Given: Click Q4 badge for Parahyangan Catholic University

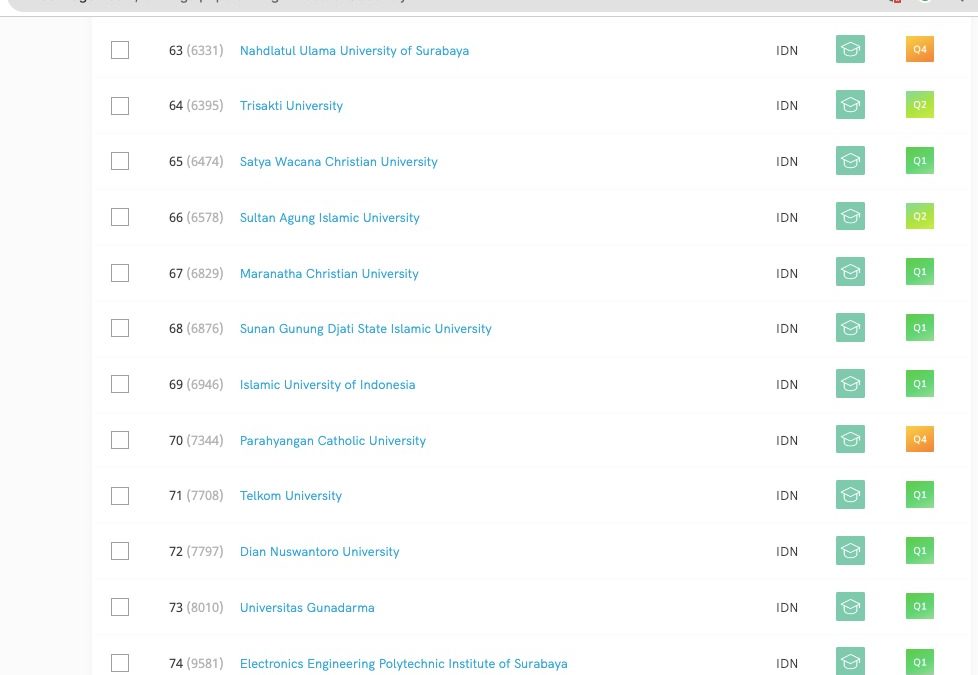Looking at the screenshot, I should pyautogui.click(x=920, y=439).
